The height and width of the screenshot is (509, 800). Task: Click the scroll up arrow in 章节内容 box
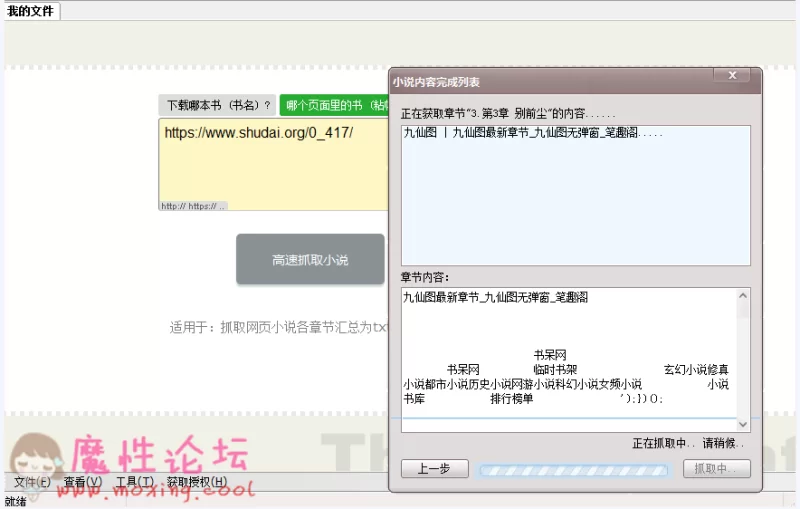(743, 295)
